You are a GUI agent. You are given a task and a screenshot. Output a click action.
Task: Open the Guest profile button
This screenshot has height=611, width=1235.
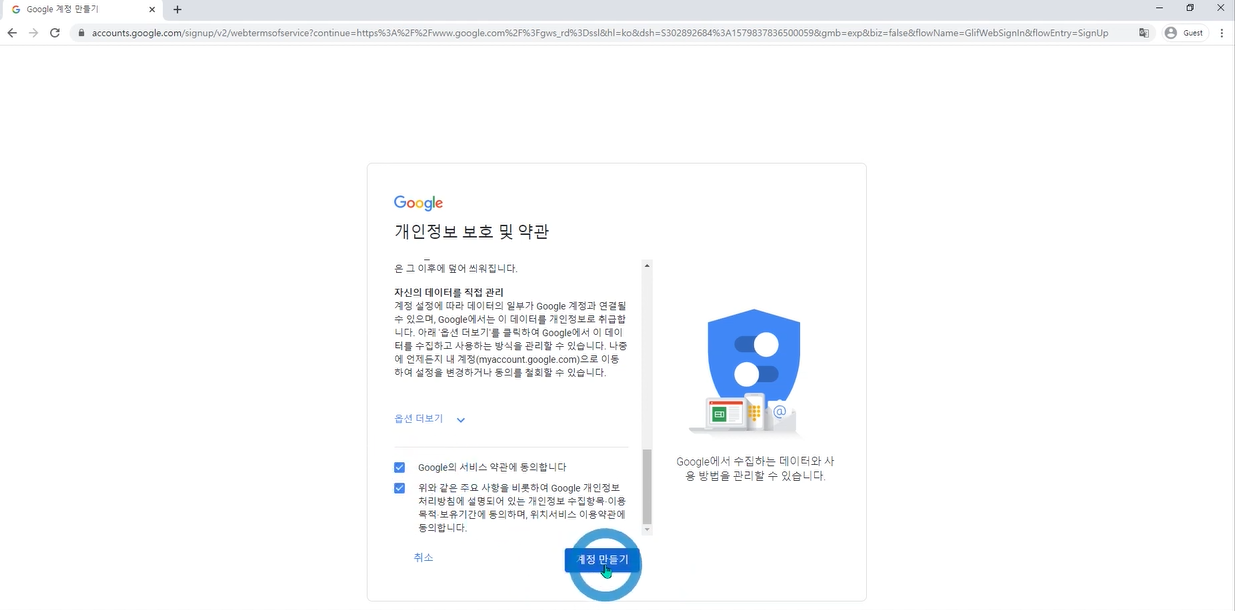click(x=1184, y=33)
